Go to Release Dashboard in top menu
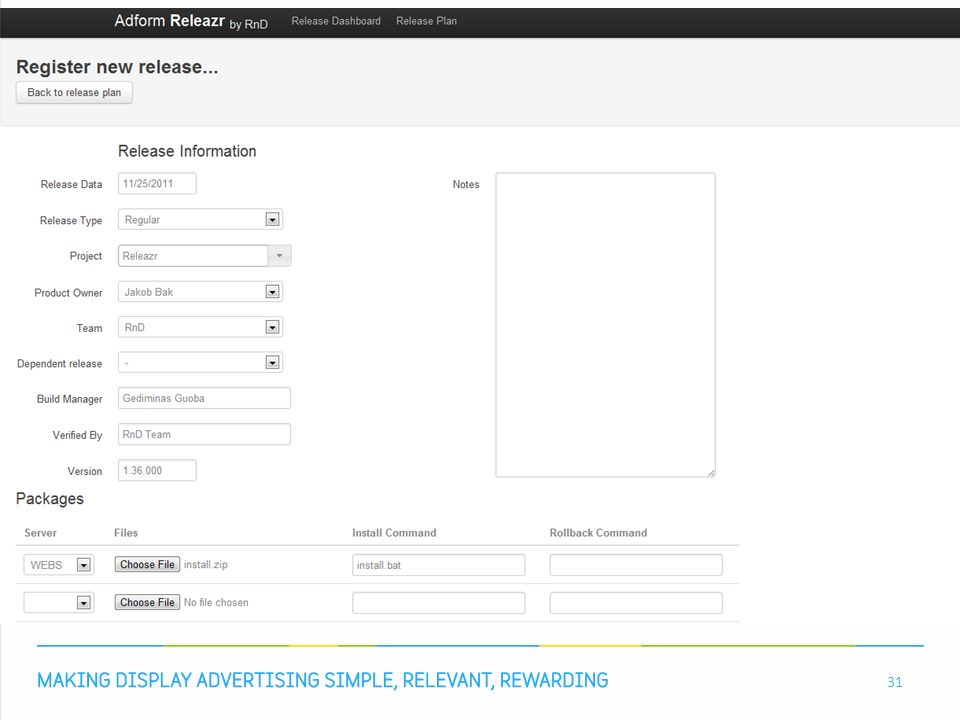This screenshot has height=720, width=960. coord(336,21)
